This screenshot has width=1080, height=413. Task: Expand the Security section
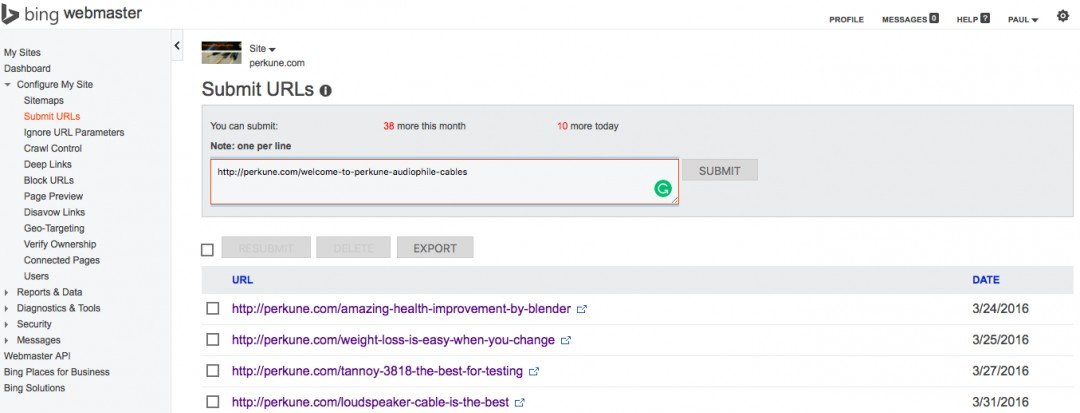coord(7,324)
